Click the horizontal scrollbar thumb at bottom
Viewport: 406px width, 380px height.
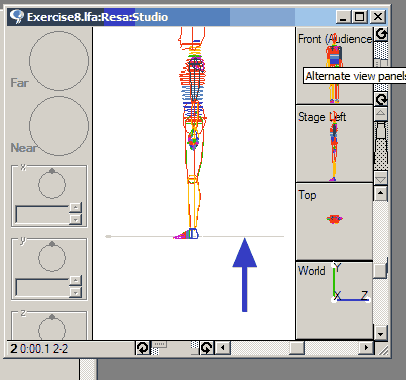297,348
